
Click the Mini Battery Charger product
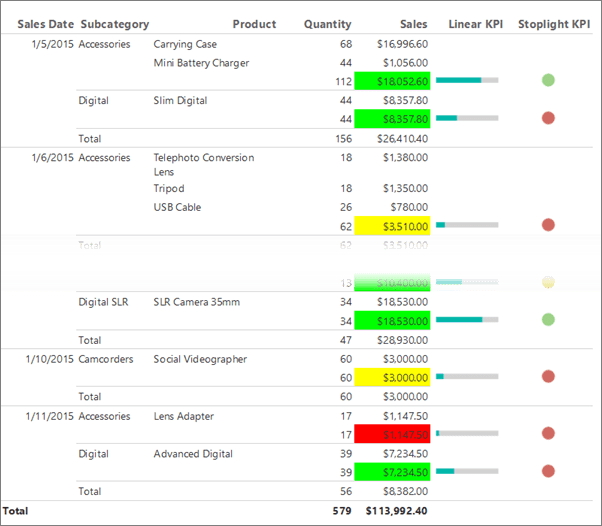click(201, 63)
